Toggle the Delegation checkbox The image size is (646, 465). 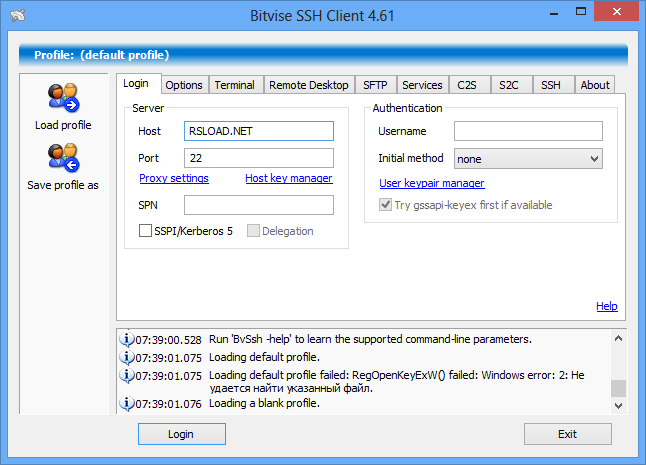[x=253, y=231]
